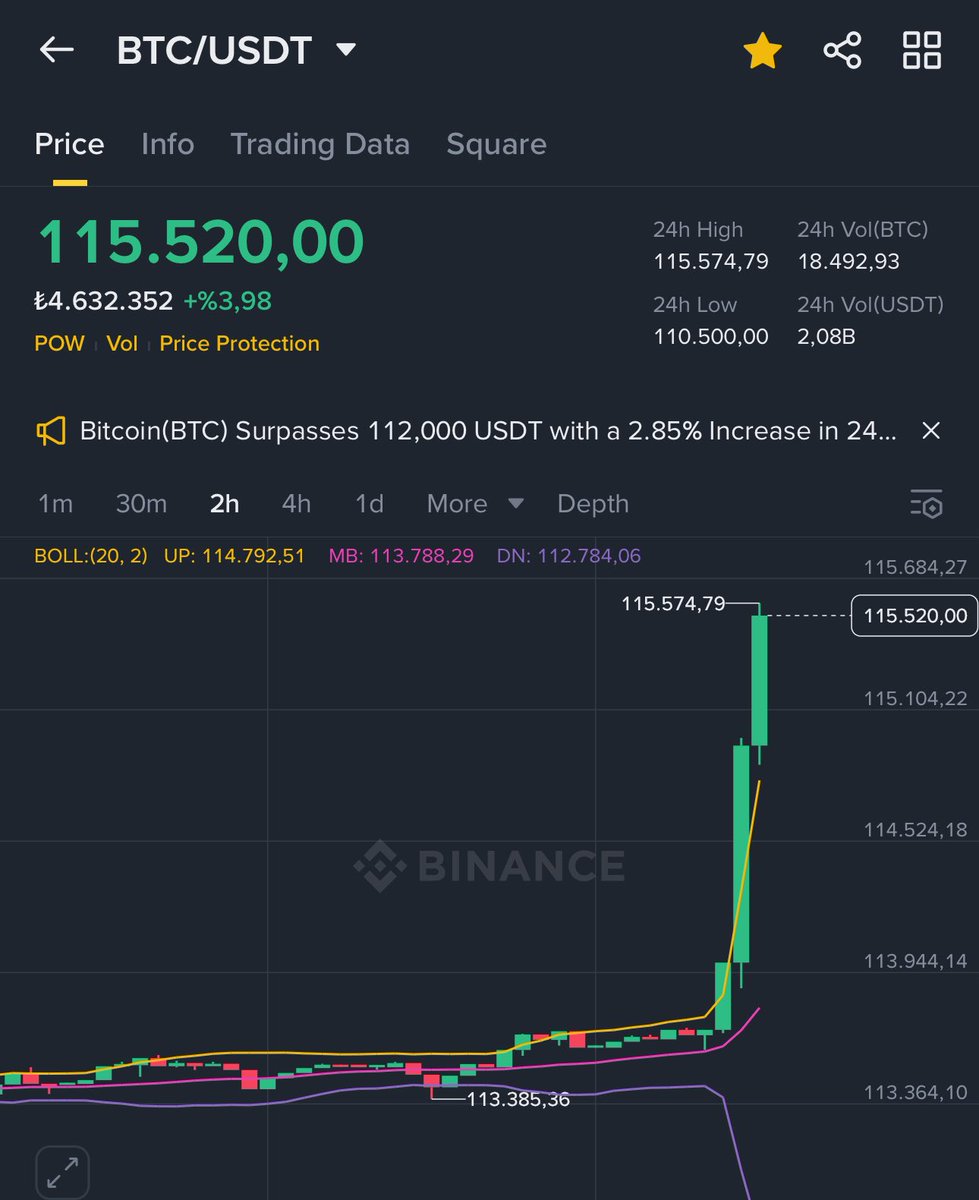Viewport: 979px width, 1200px height.
Task: Tap the +%3,98 change value
Action: [227, 301]
